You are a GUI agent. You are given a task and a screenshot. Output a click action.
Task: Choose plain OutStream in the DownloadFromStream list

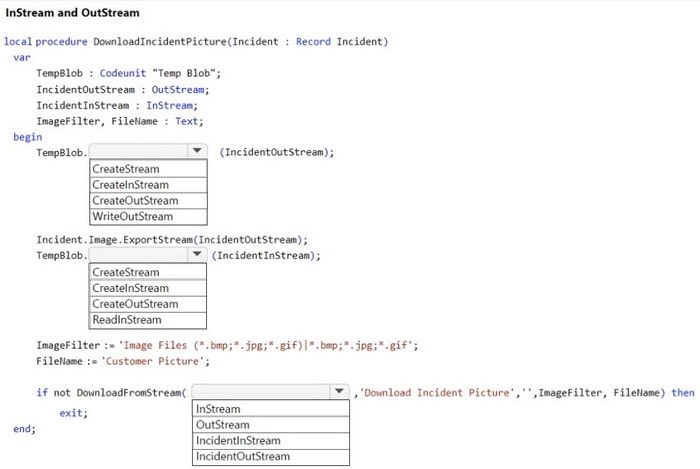223,425
